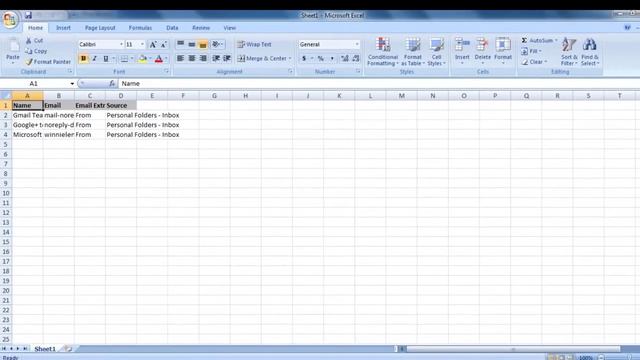The image size is (640, 360).
Task: Click Delete cells icon
Action: pyautogui.click(x=482, y=44)
